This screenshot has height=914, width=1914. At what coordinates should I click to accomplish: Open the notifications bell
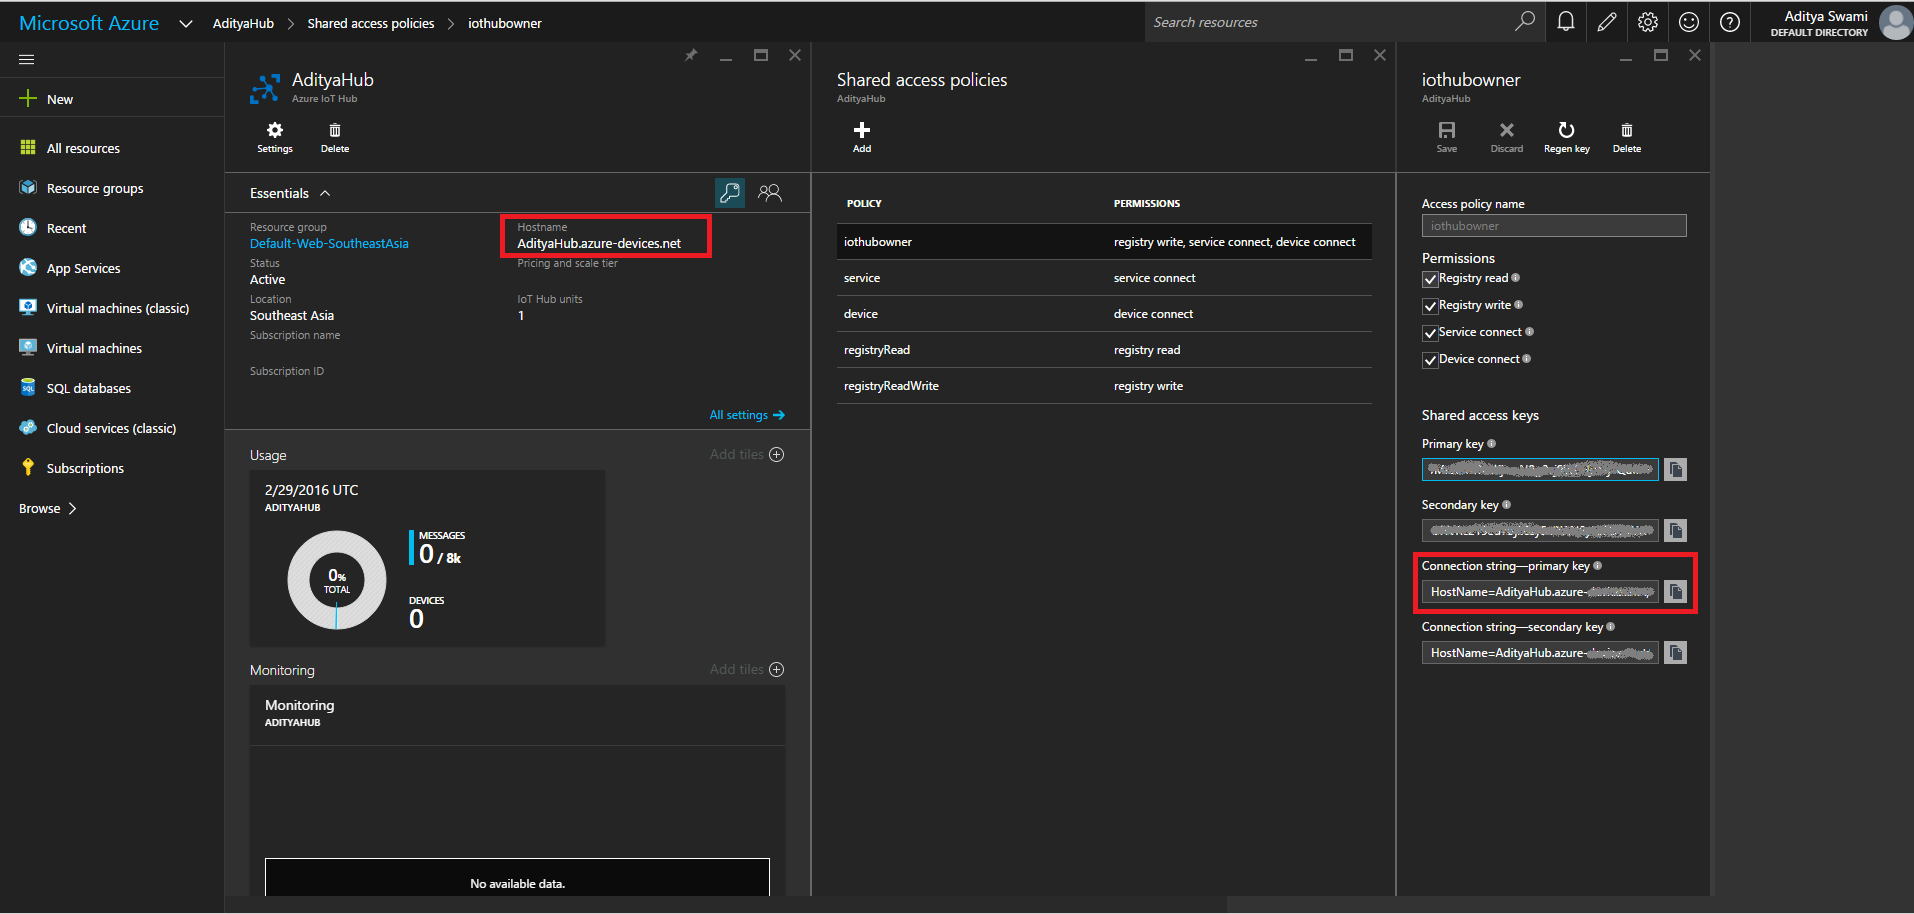tap(1566, 21)
